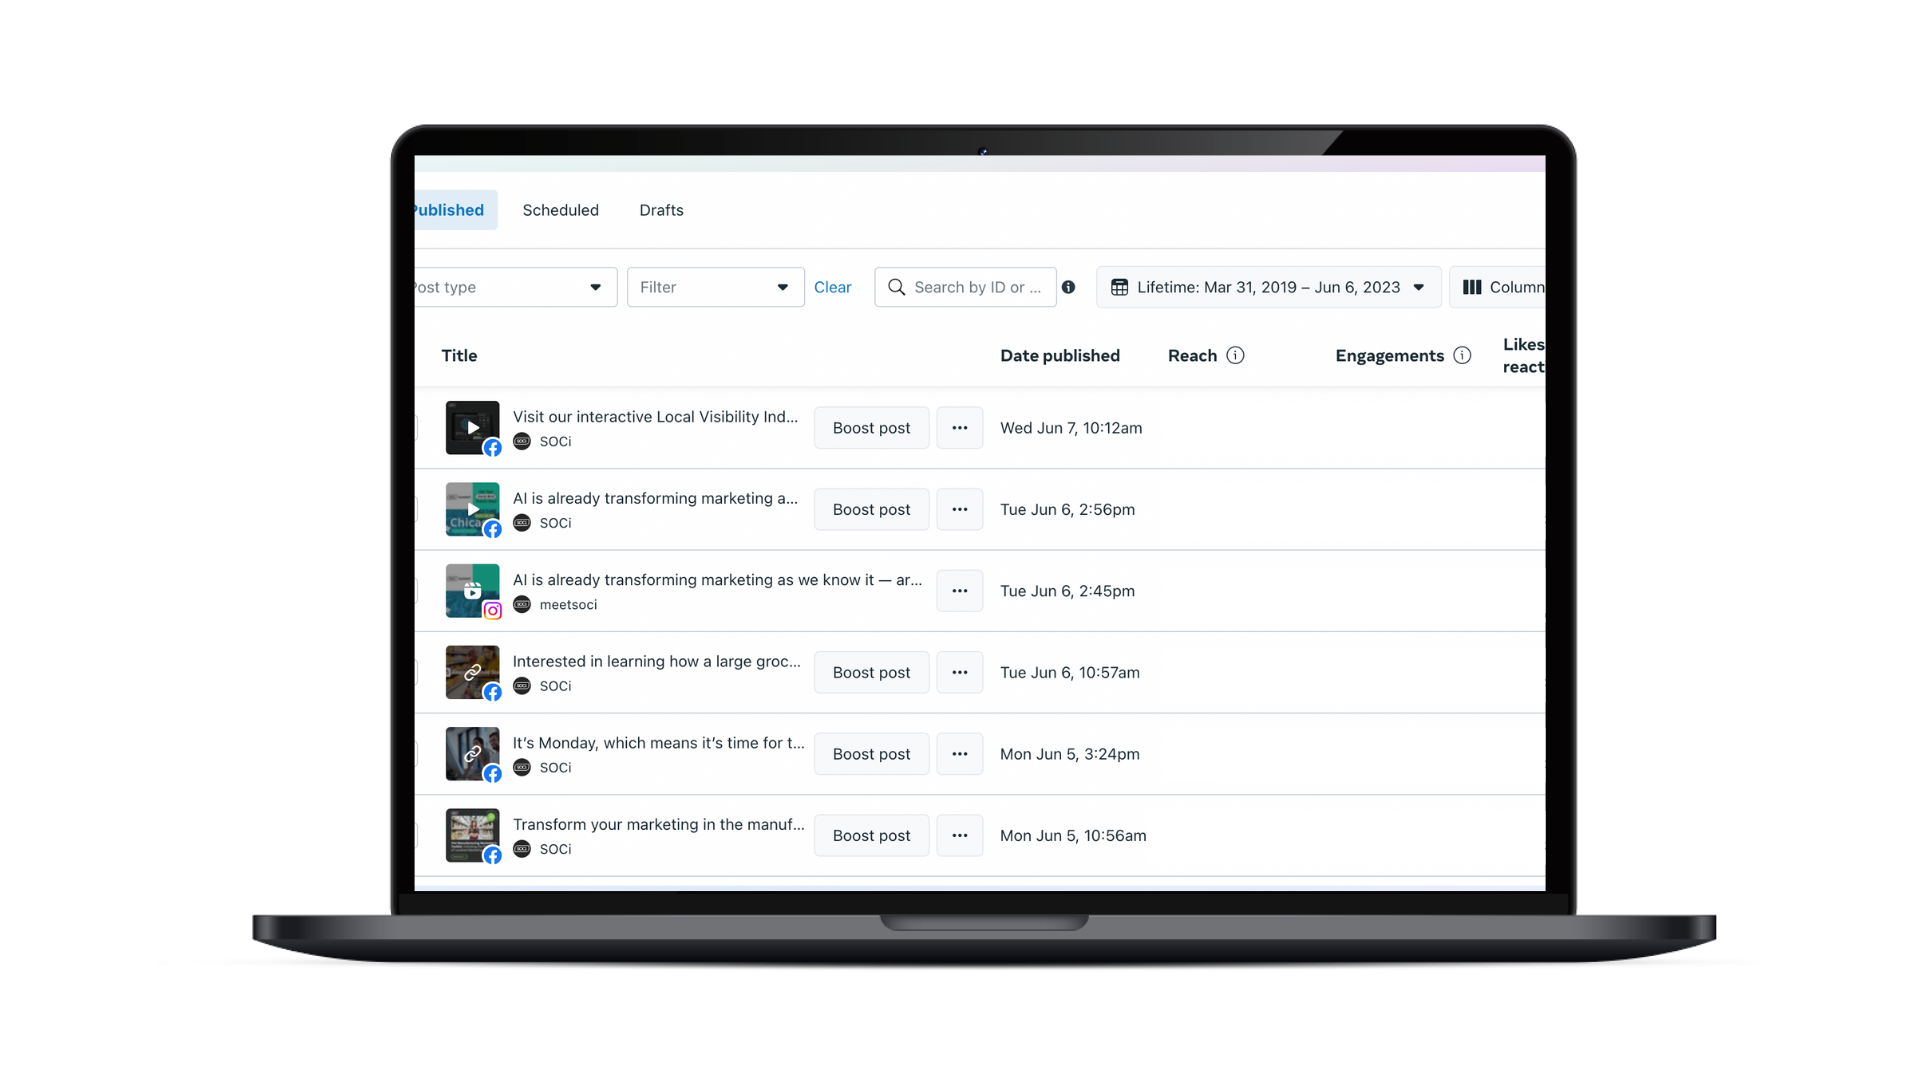Click Boost post on the Jun 7 post
Image resolution: width=1920 pixels, height=1080 pixels.
tap(870, 427)
